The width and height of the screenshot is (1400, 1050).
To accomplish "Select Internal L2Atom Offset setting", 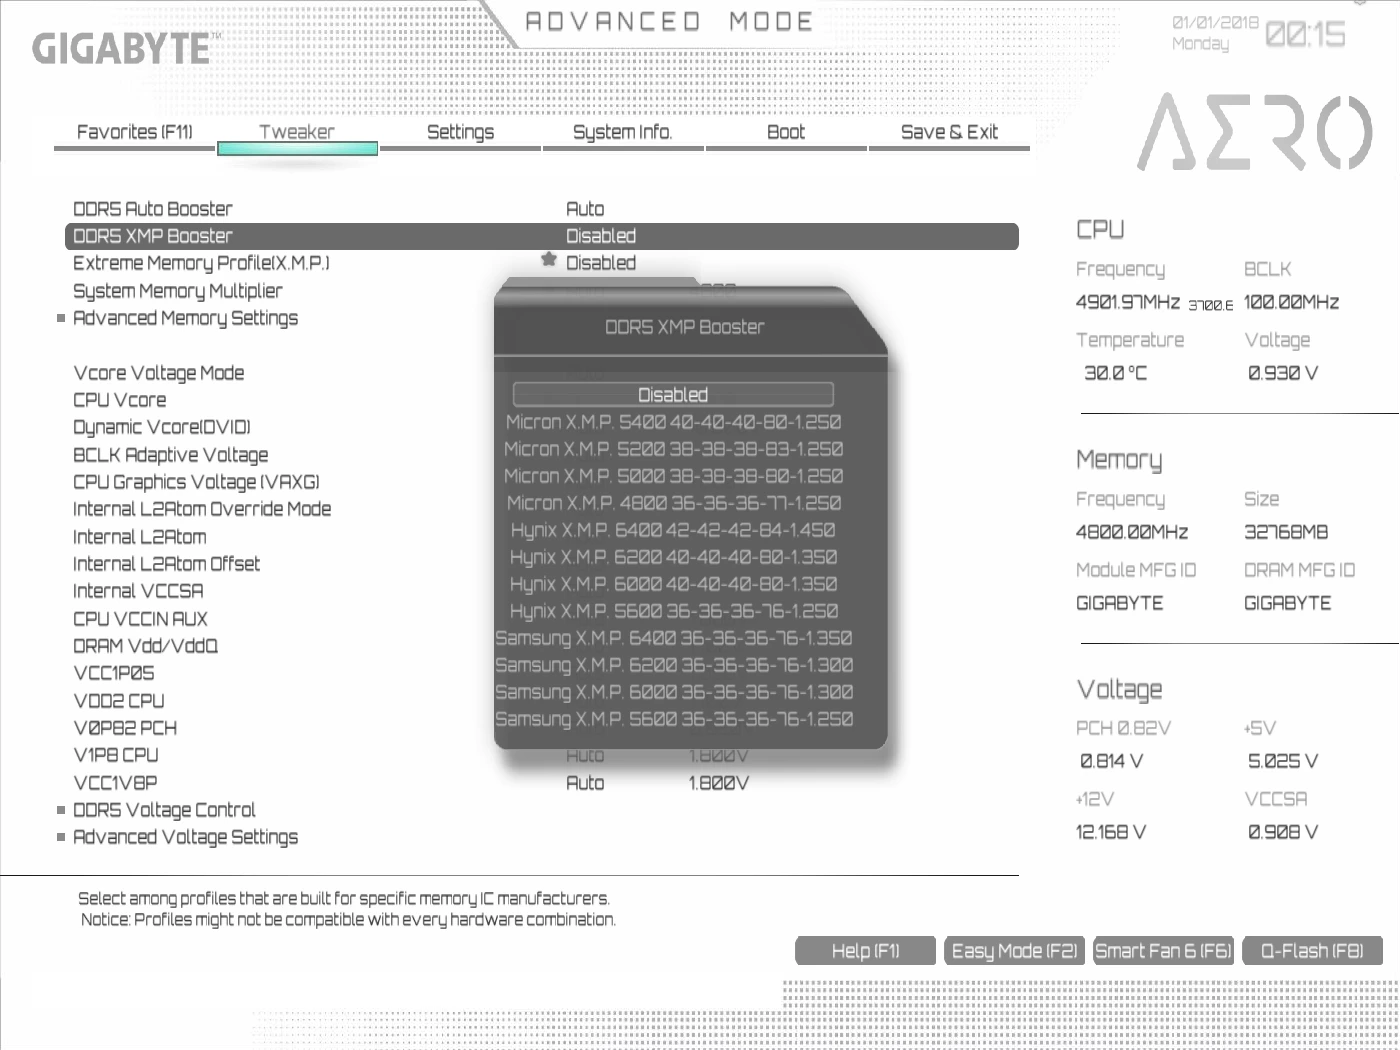I will pyautogui.click(x=167, y=564).
